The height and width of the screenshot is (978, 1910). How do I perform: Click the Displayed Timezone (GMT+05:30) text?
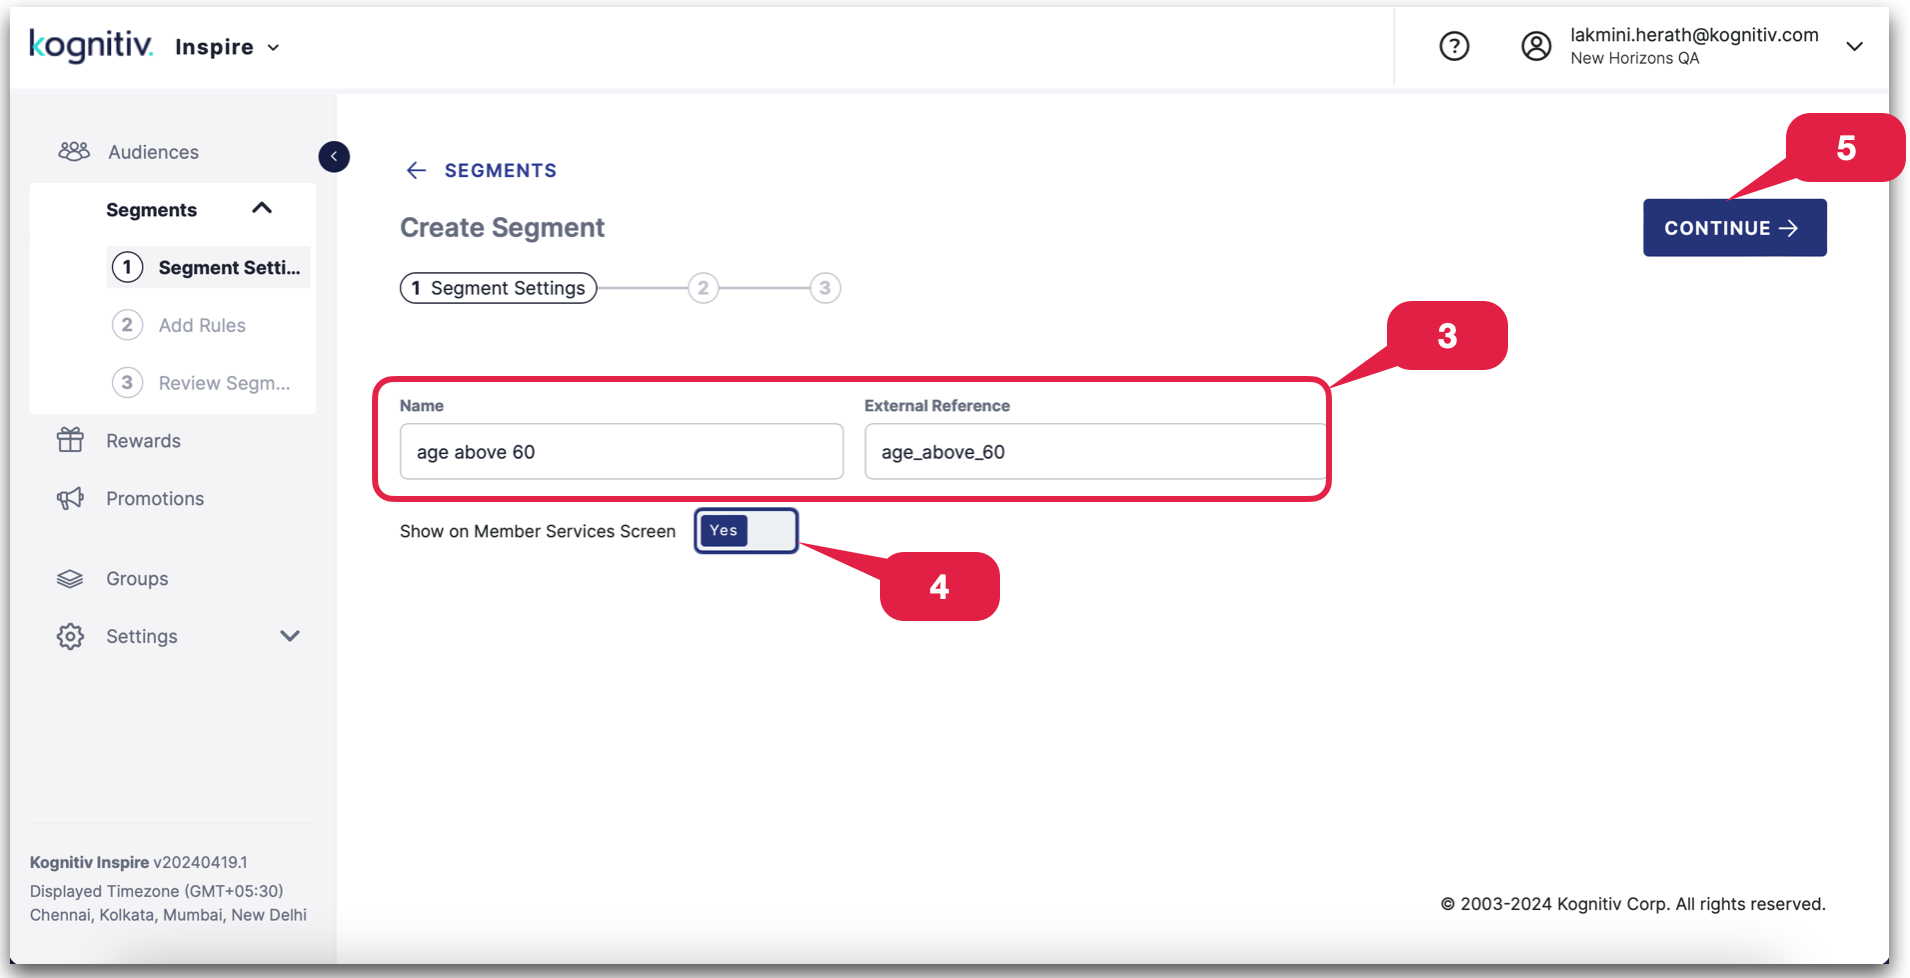pyautogui.click(x=157, y=891)
